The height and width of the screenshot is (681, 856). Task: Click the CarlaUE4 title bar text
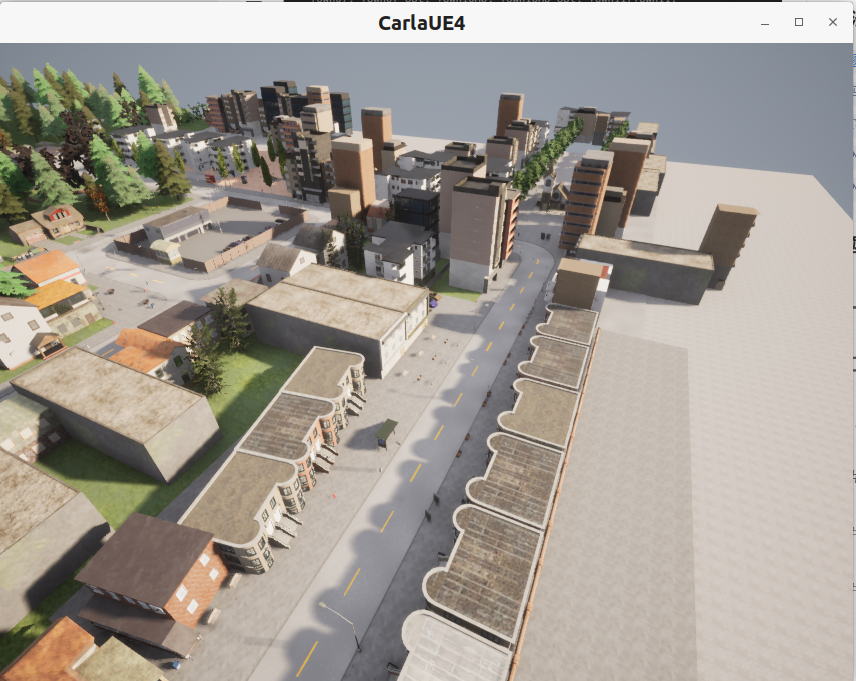click(x=421, y=23)
